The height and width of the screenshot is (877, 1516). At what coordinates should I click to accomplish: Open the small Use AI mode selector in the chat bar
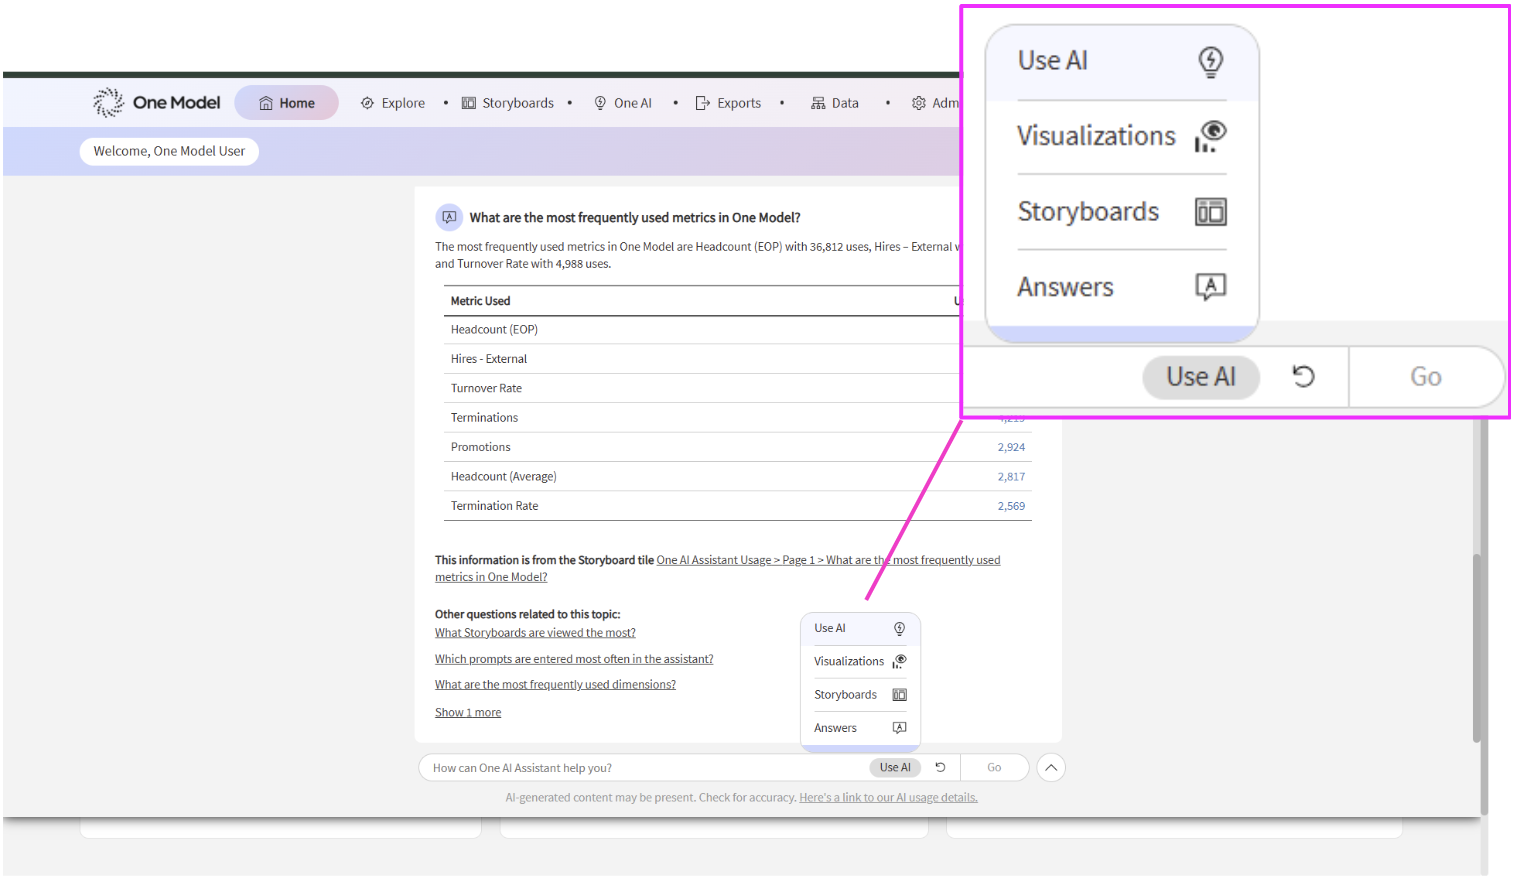(x=895, y=767)
